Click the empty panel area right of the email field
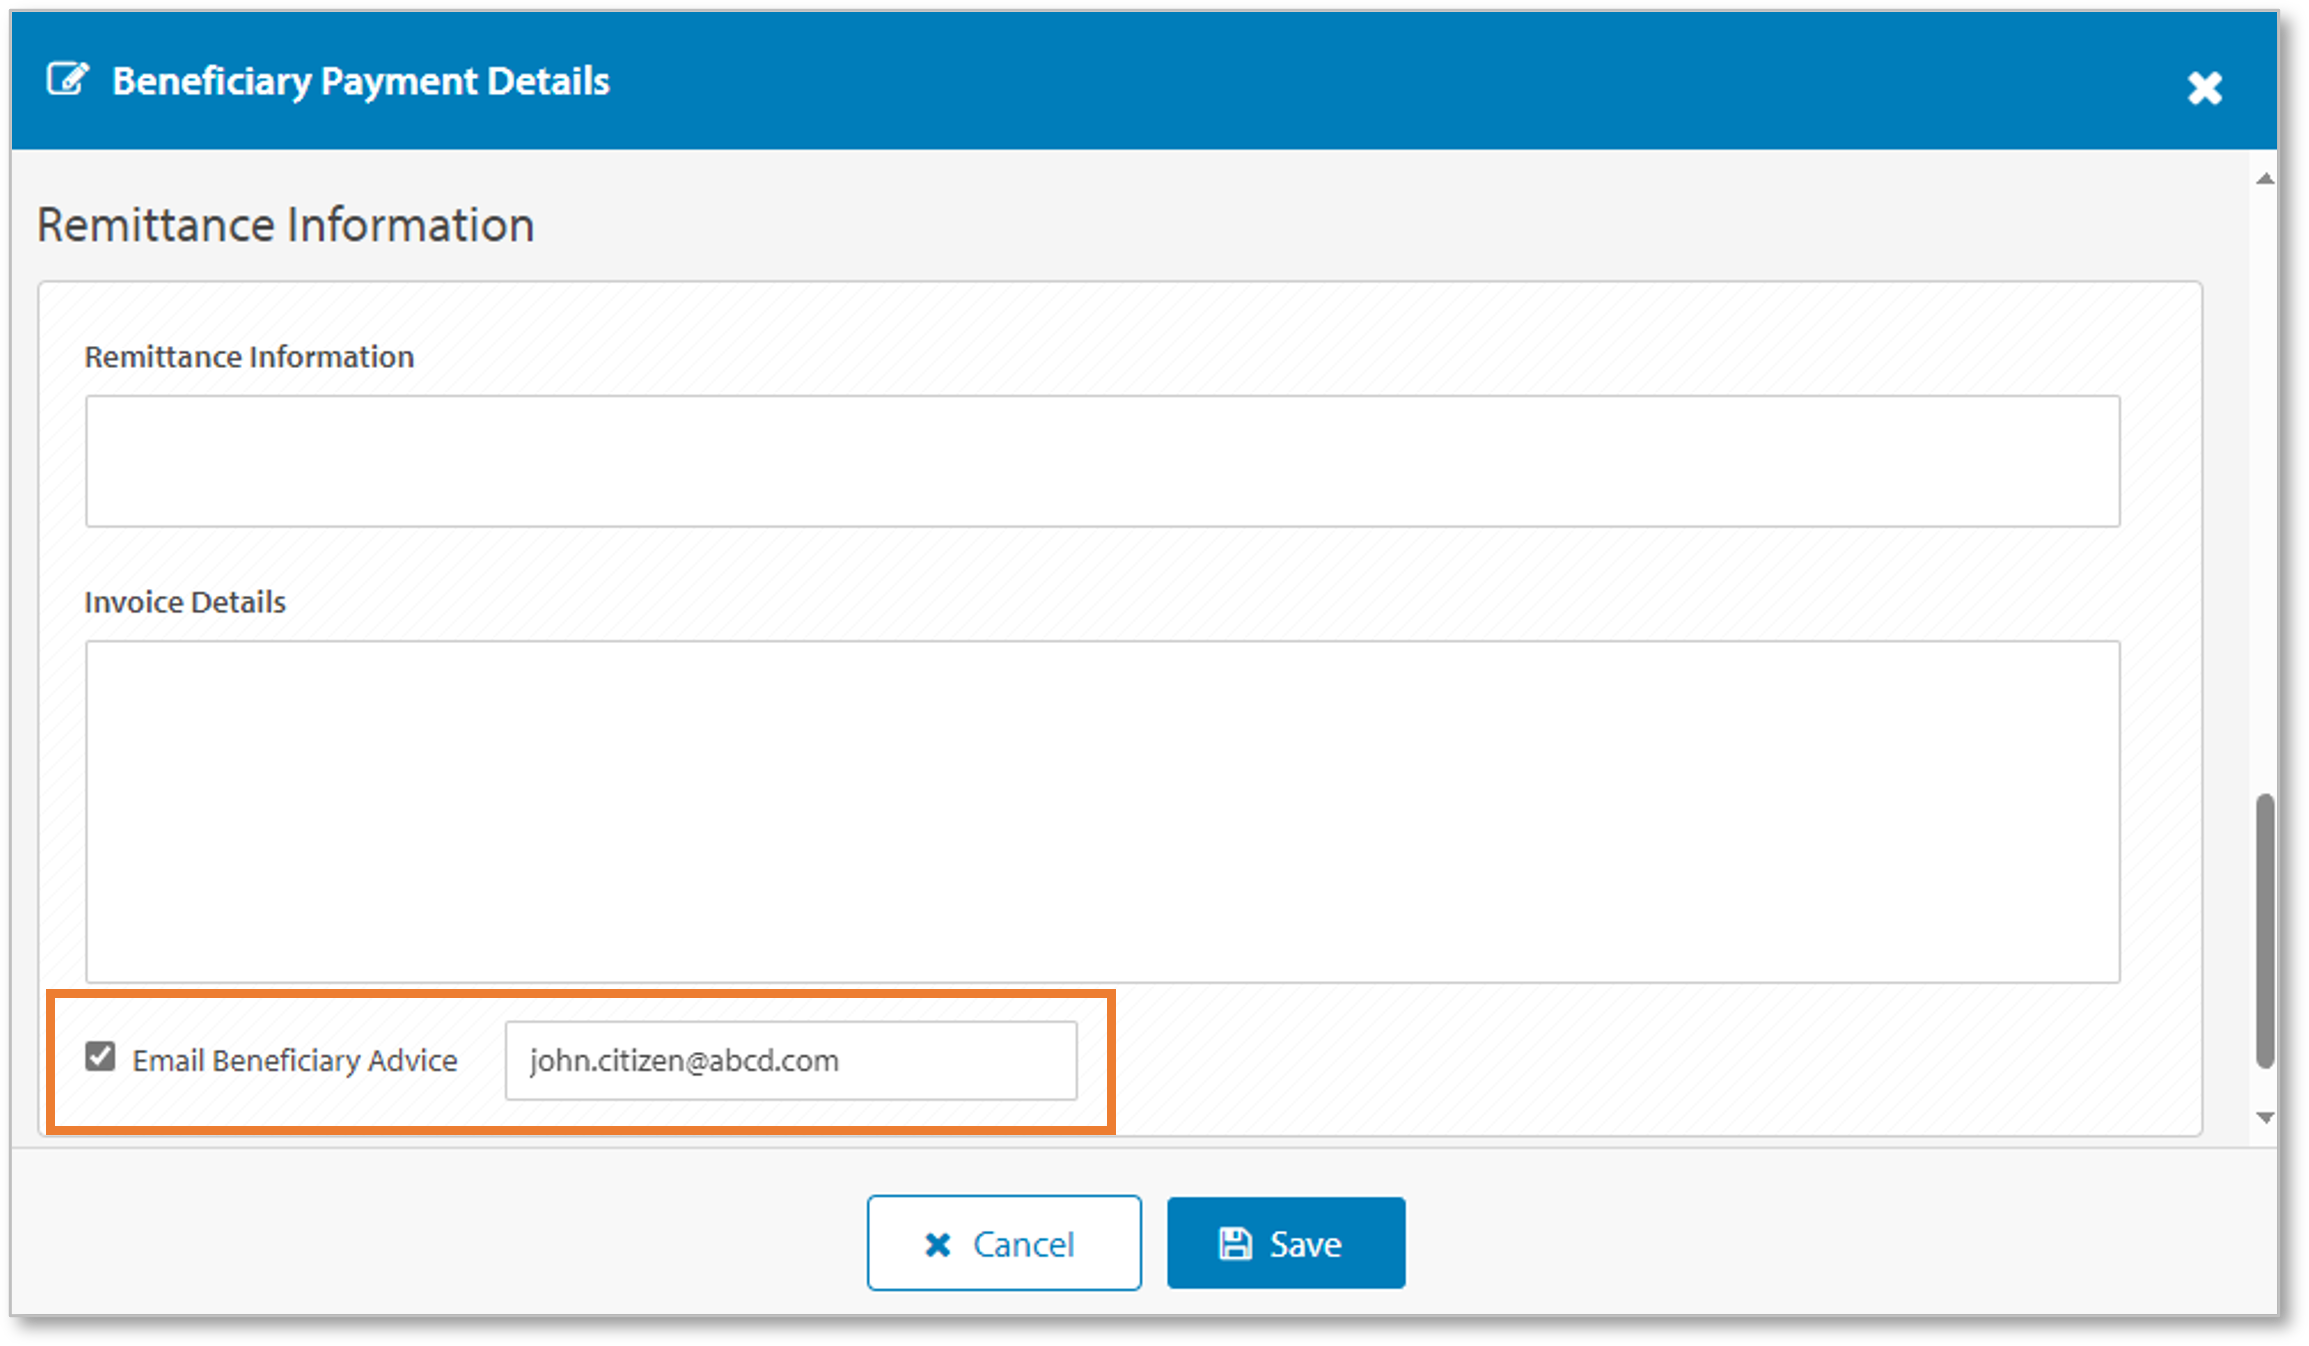Image resolution: width=2309 pixels, height=1346 pixels. point(1650,1061)
